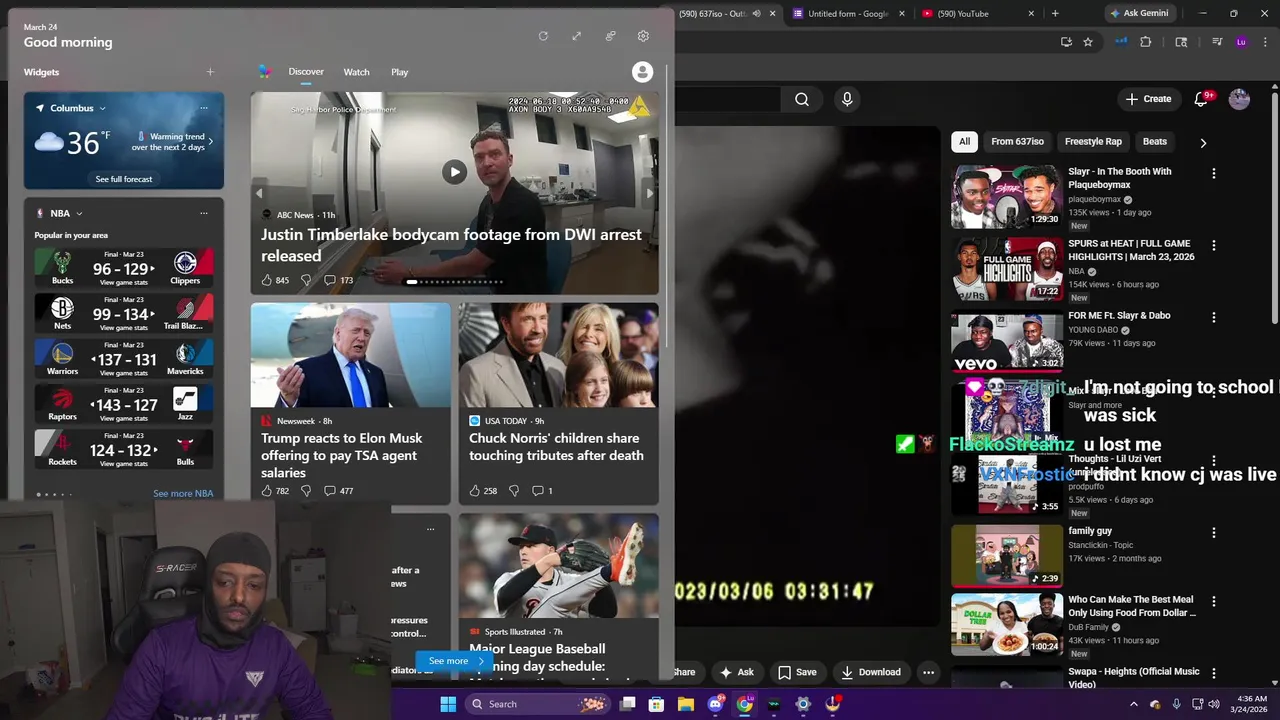The height and width of the screenshot is (720, 1280).
Task: Expand Columbus location dropdown
Action: tap(102, 108)
